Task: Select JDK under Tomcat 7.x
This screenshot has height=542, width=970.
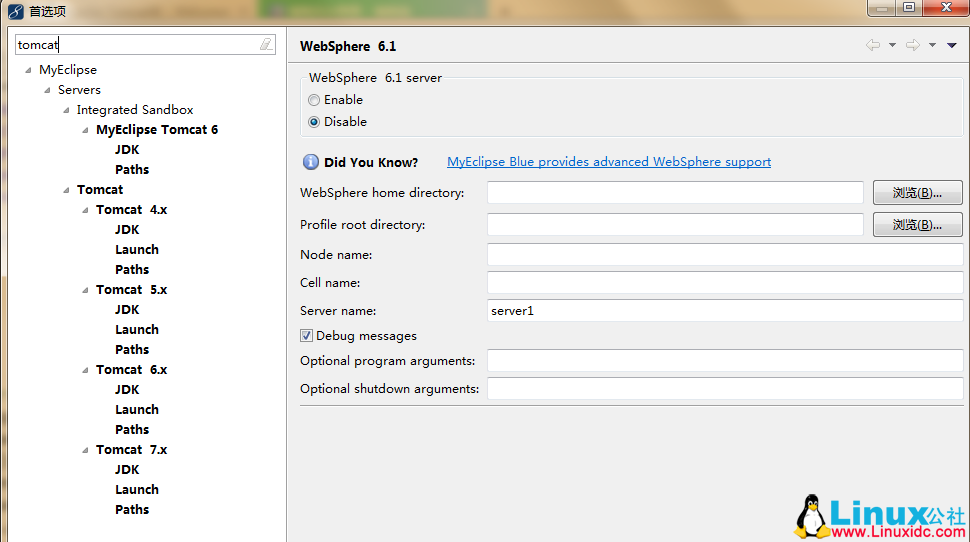Action: (127, 470)
